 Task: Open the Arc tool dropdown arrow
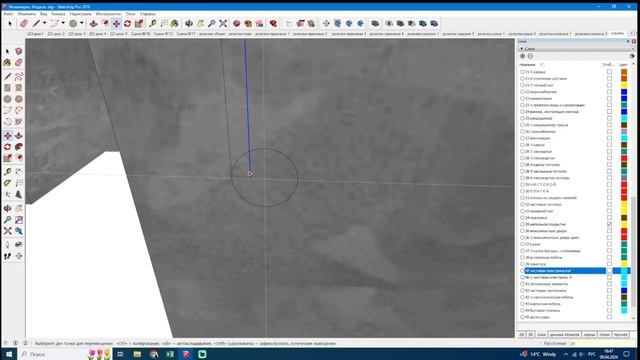[63, 23]
